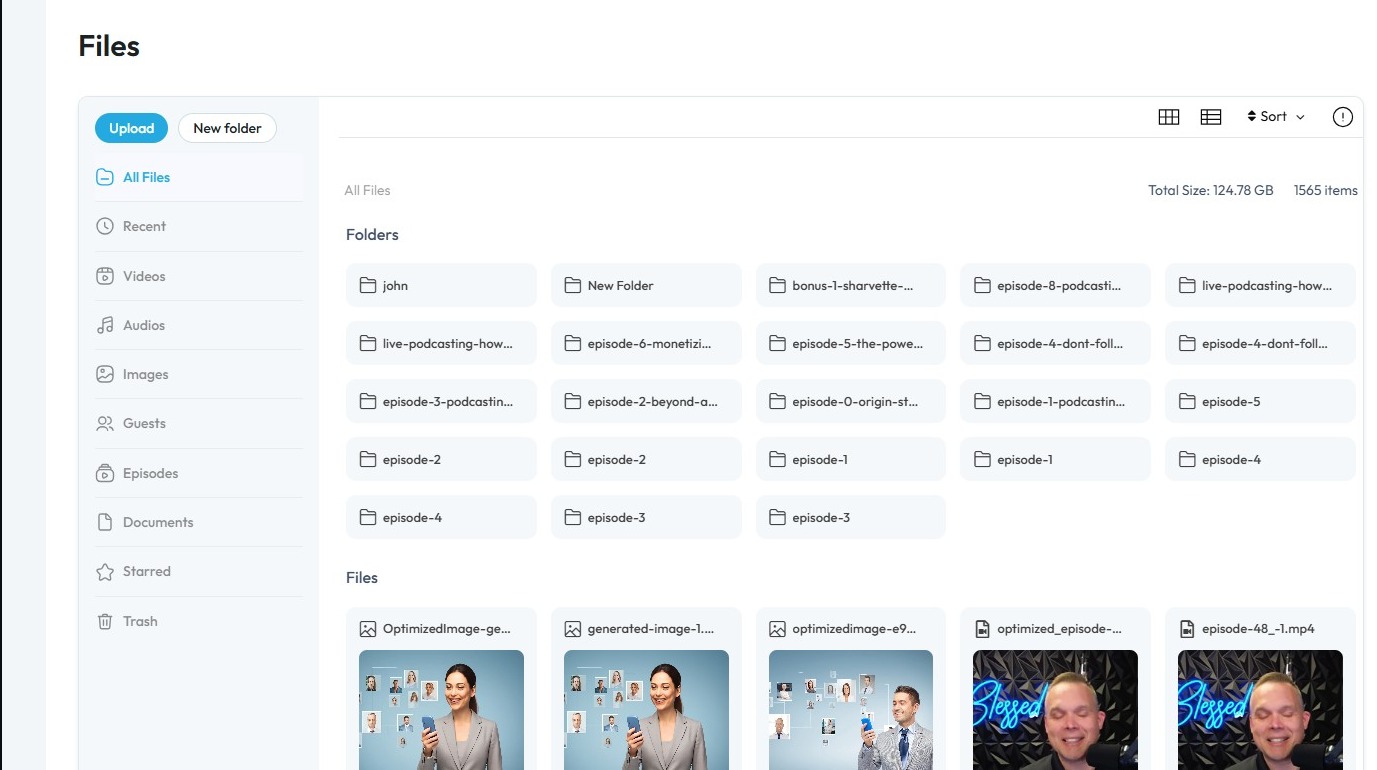
Task: Switch to list view icon
Action: pos(1211,117)
